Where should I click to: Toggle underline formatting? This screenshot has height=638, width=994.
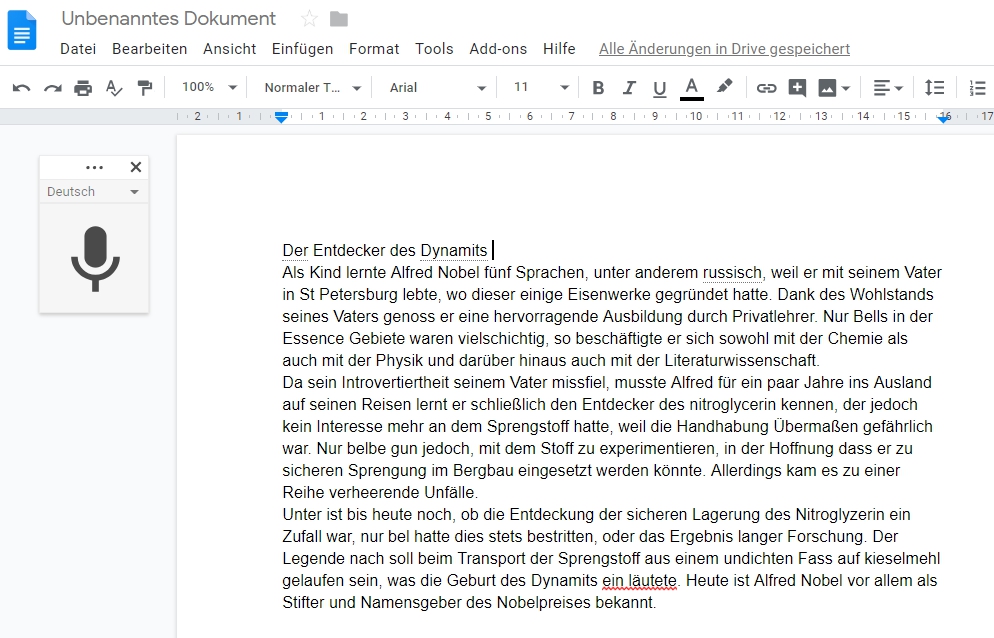[659, 88]
